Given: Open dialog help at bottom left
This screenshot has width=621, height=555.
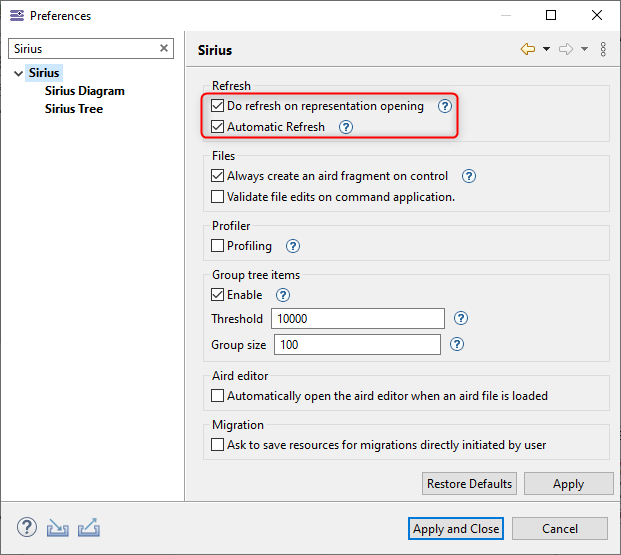Looking at the screenshot, I should [x=27, y=528].
